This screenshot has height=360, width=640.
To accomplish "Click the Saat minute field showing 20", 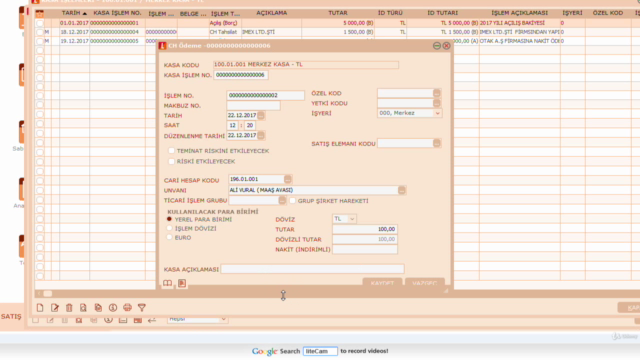I will point(250,126).
